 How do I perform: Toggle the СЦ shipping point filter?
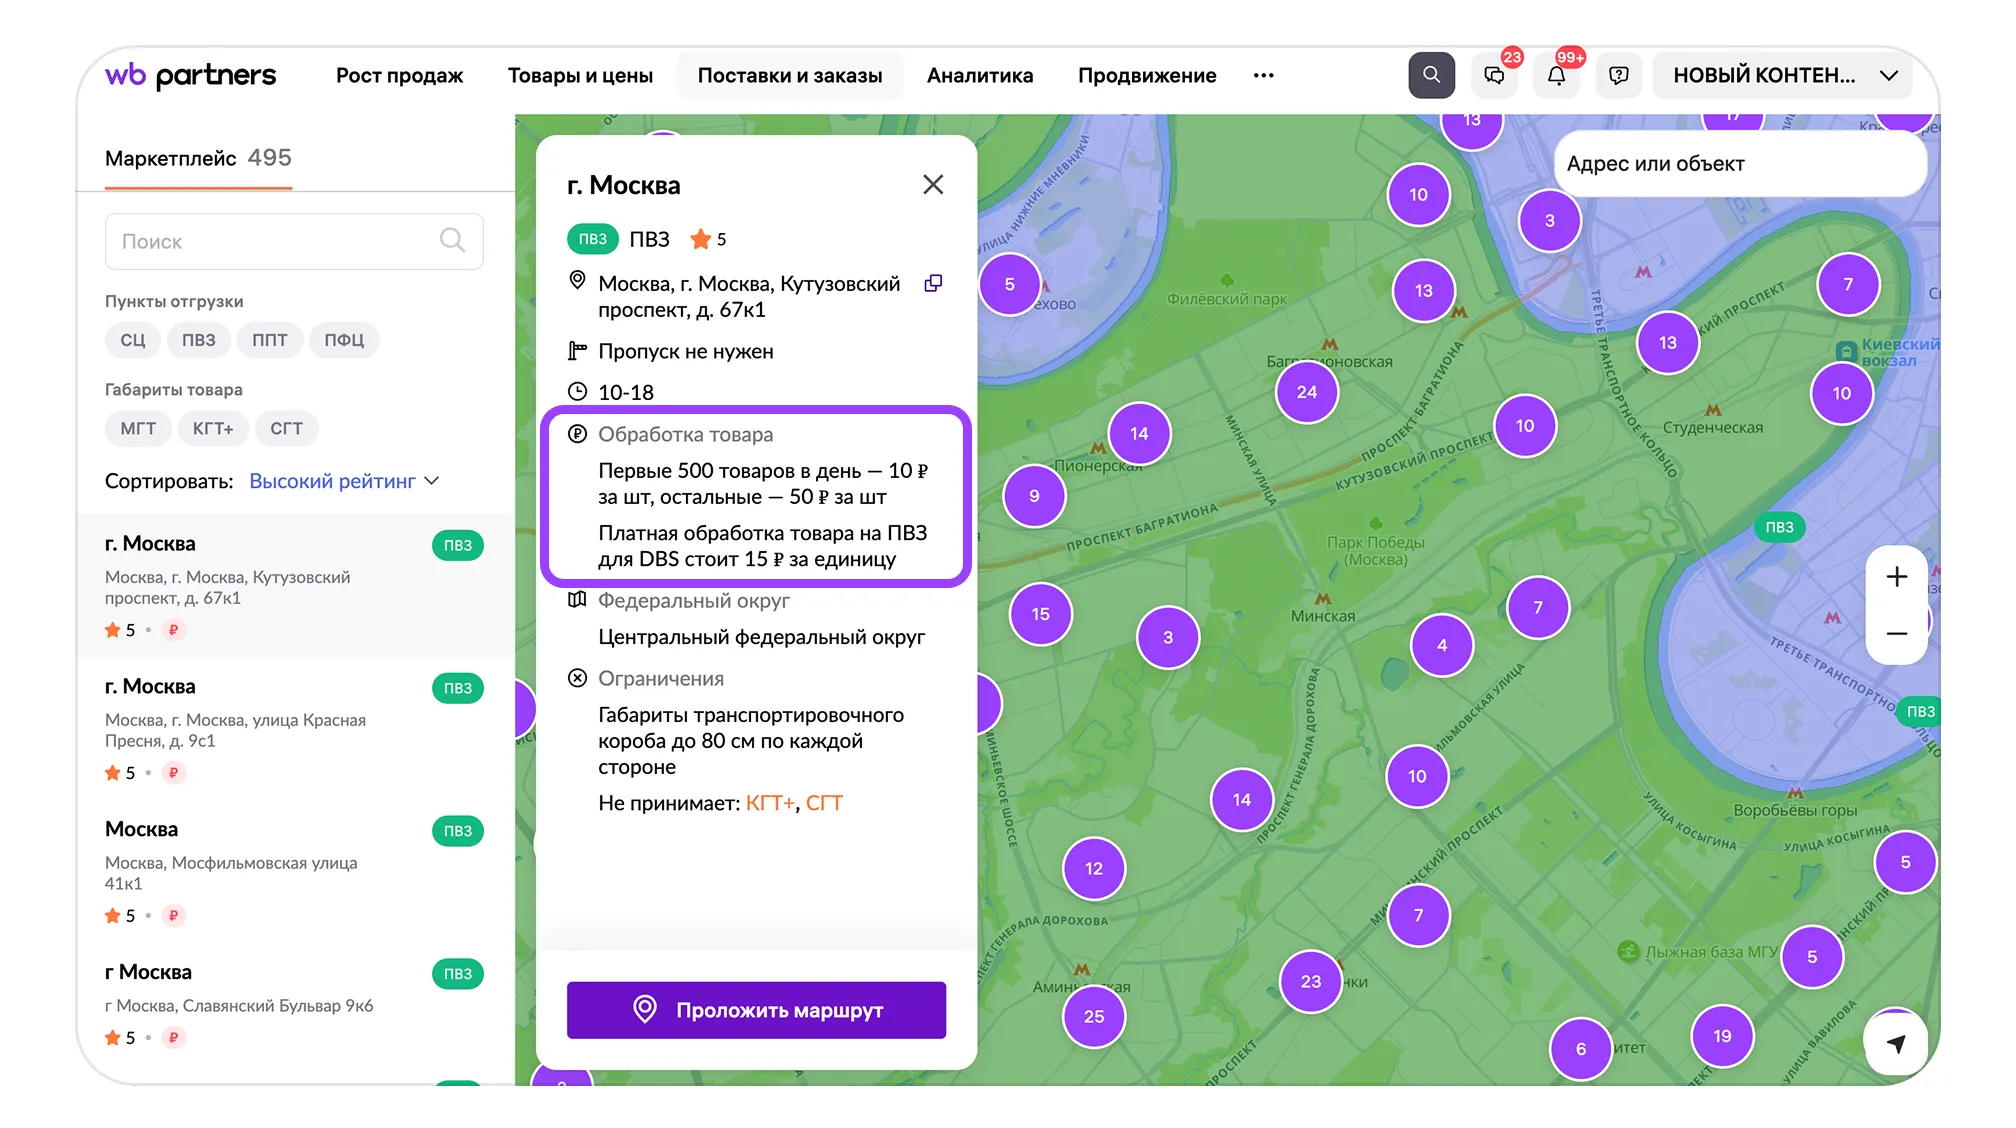(133, 340)
